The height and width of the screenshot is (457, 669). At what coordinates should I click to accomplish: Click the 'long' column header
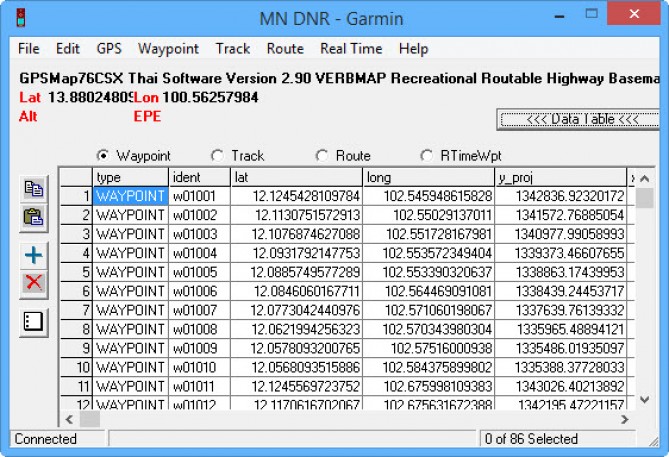(428, 178)
